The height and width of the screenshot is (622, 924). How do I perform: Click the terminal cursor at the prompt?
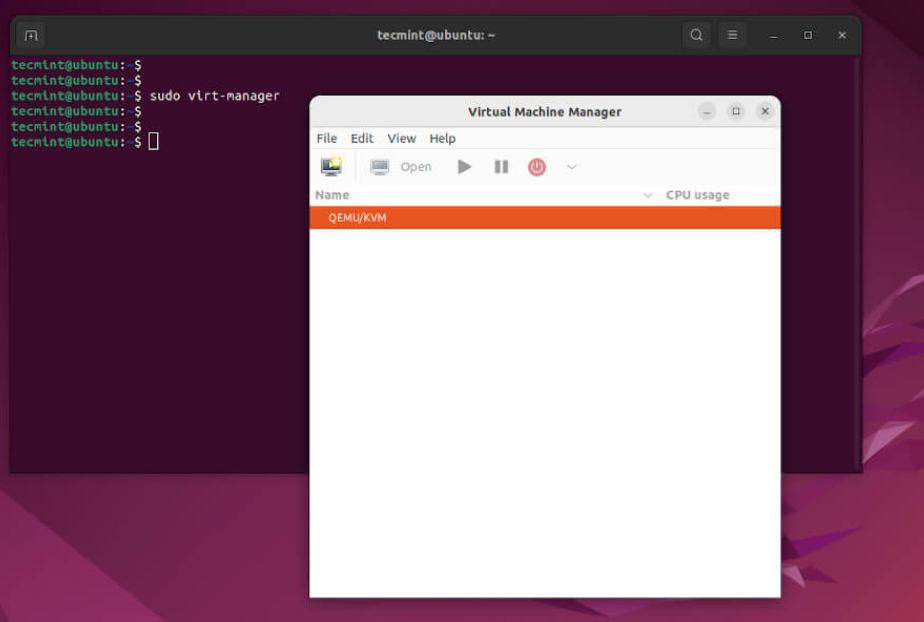tap(153, 141)
